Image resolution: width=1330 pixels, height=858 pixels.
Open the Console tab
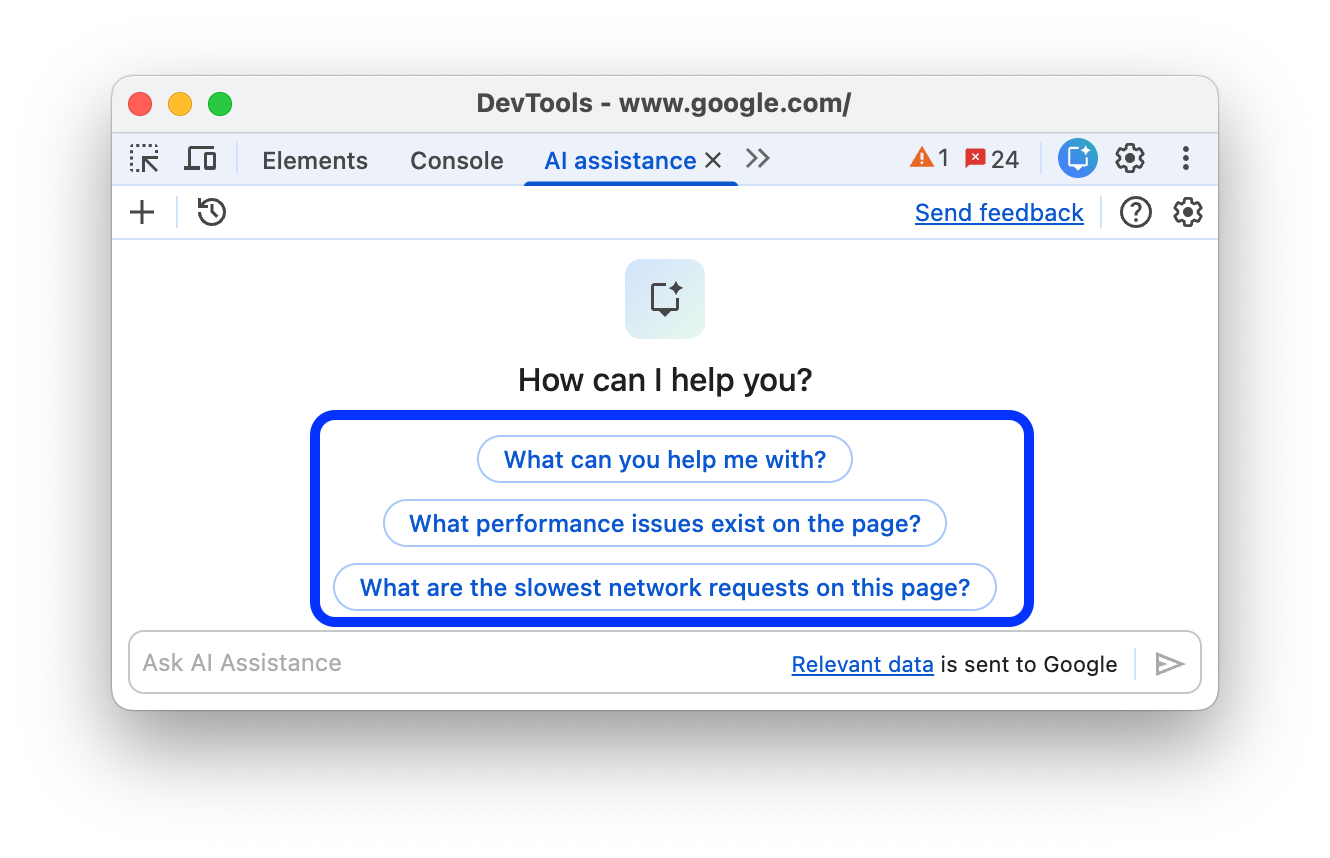pos(457,161)
